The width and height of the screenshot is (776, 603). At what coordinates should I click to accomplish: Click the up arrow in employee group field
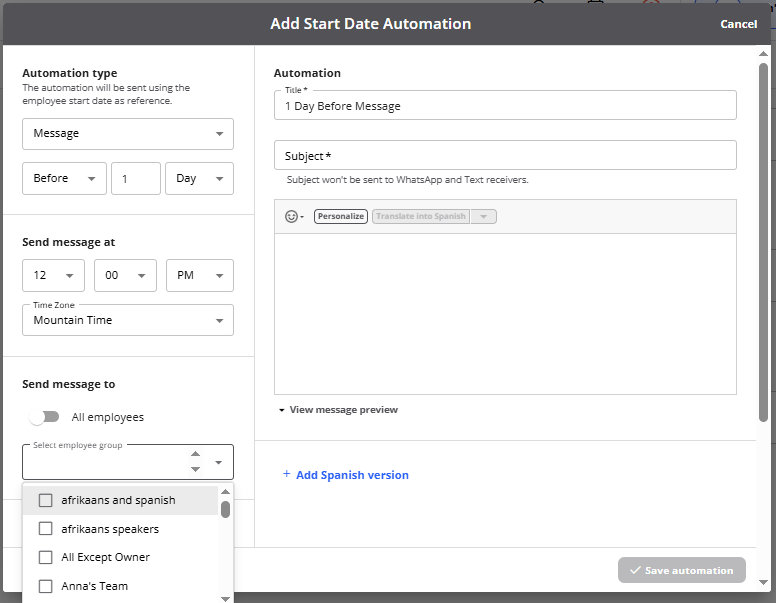[x=195, y=454]
